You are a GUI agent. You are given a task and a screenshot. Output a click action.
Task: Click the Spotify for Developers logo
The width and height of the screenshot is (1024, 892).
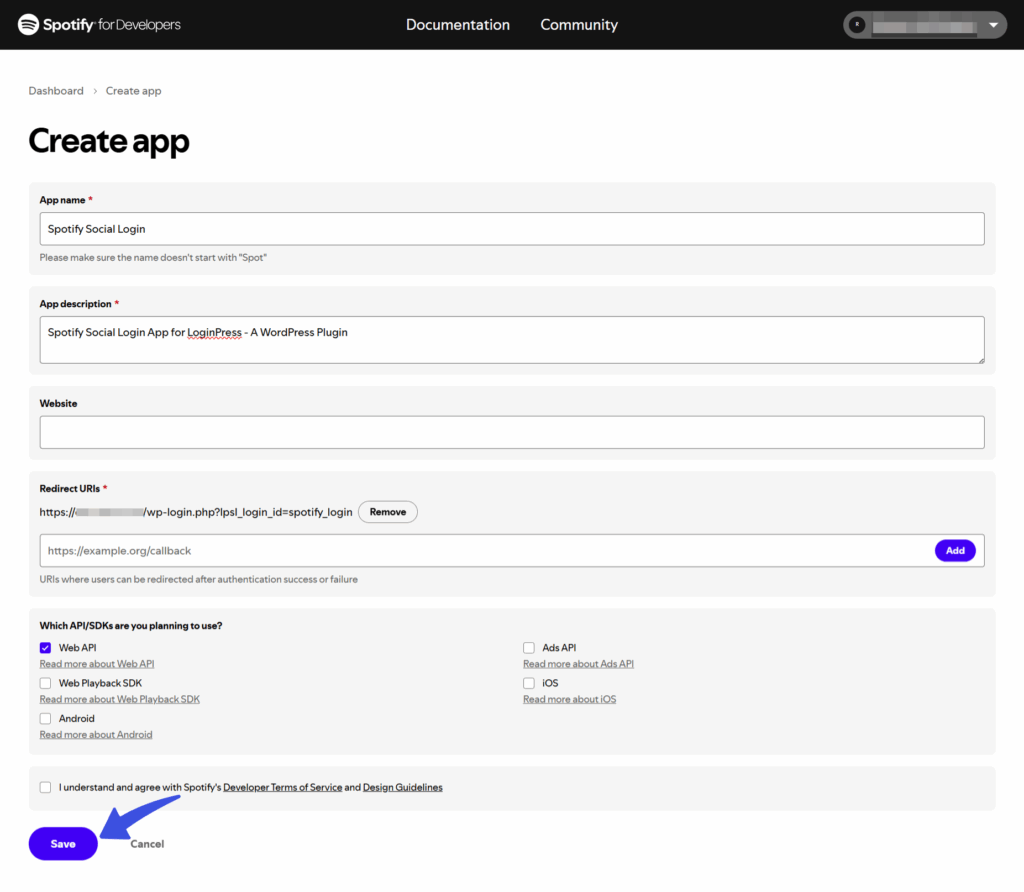99,25
